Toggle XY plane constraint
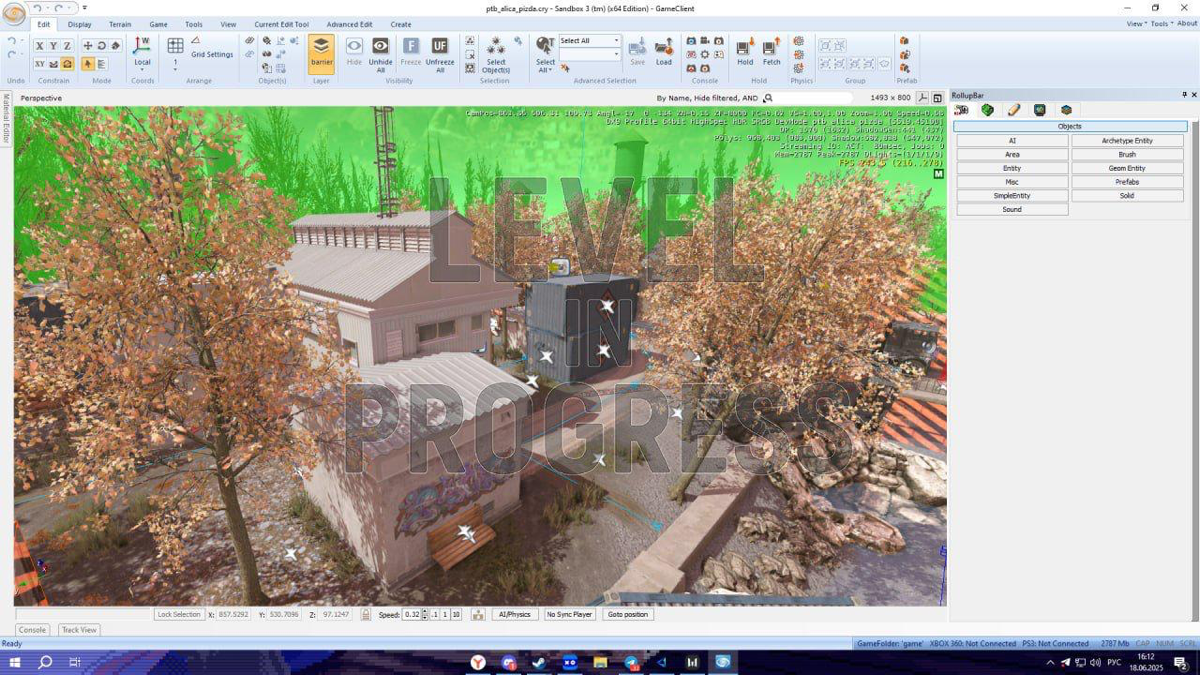 pos(40,64)
